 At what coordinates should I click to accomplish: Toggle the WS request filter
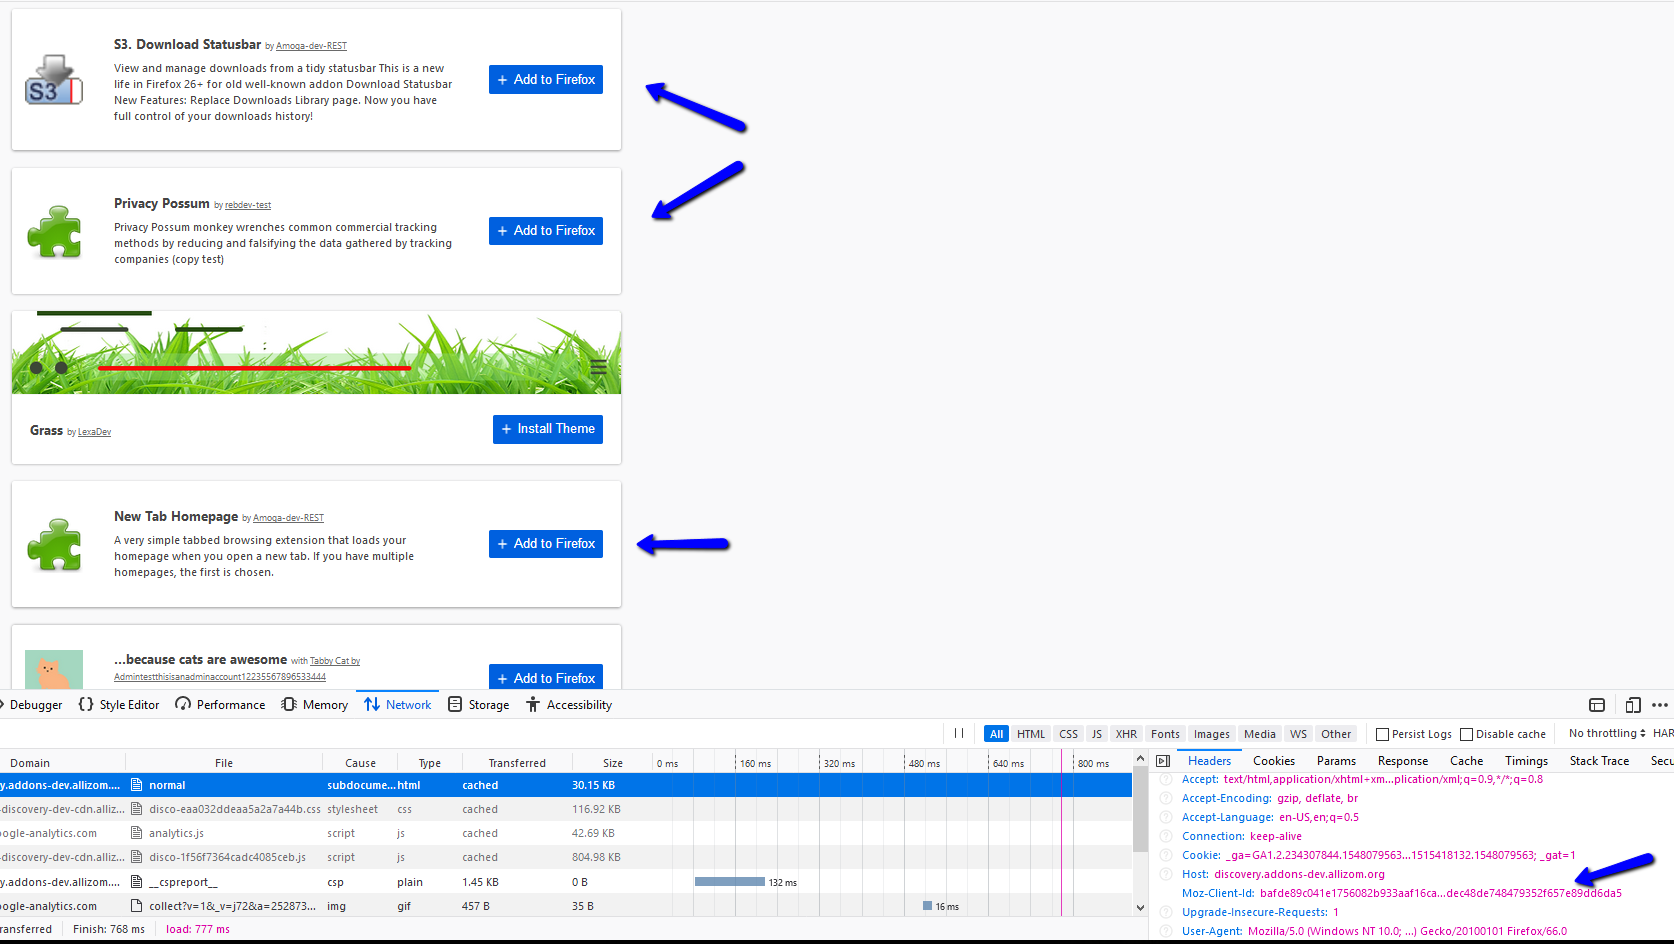(x=1298, y=734)
